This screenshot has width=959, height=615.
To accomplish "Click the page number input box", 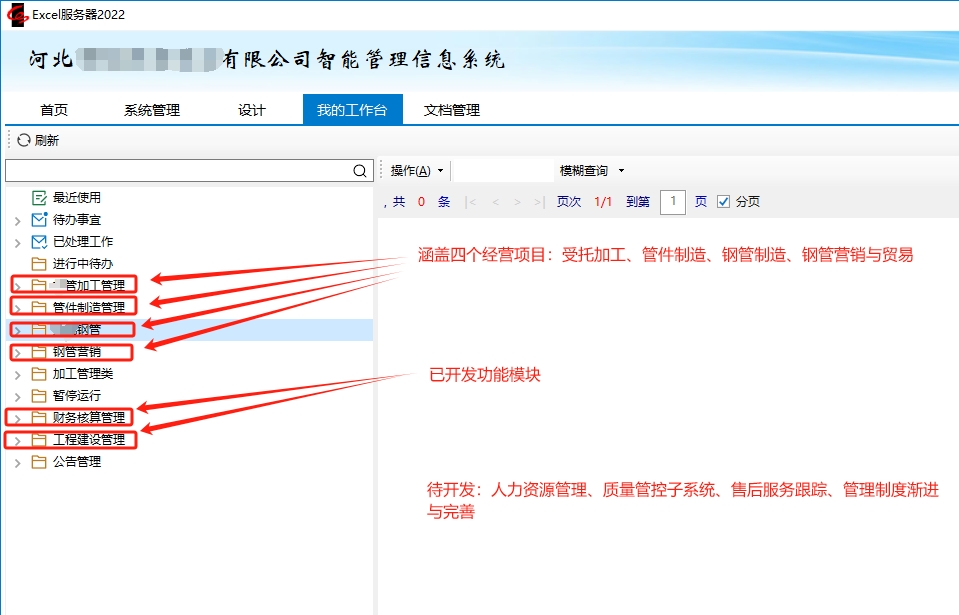I will click(x=673, y=202).
